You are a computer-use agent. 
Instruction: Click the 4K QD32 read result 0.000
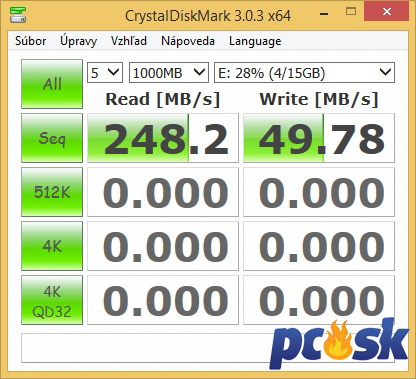coord(163,300)
